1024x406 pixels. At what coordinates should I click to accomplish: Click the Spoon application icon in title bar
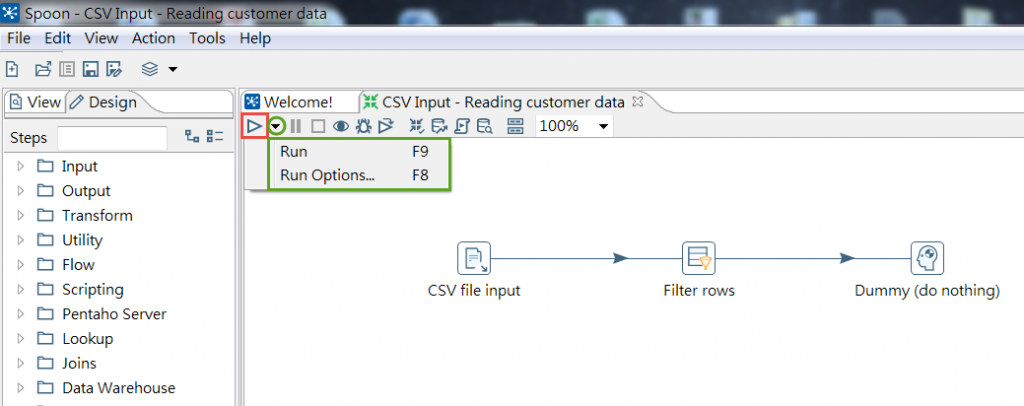tap(11, 13)
